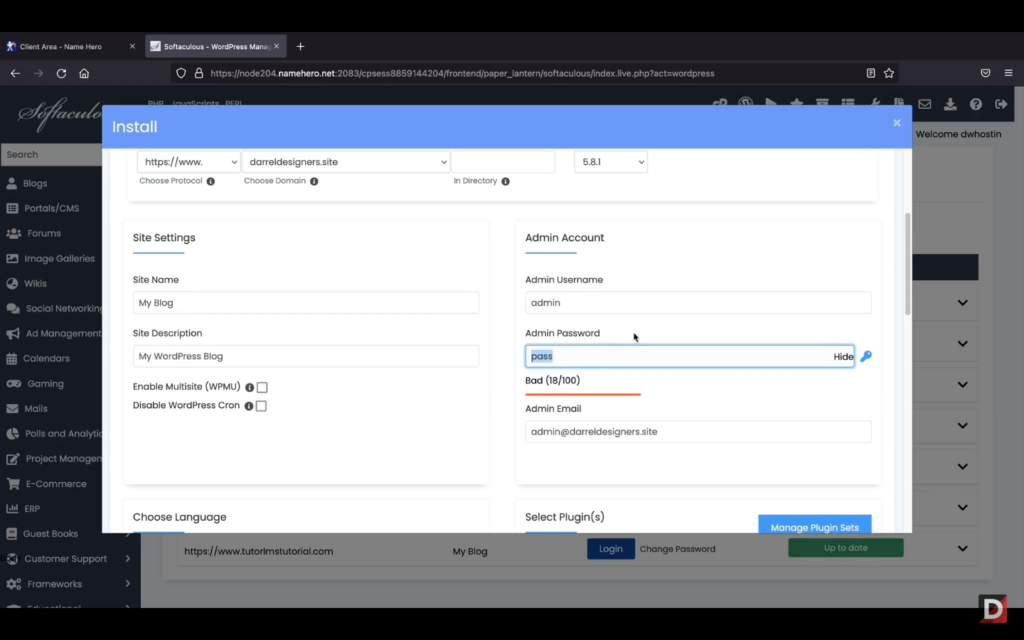Close the Install dialog with X
This screenshot has height=640, width=1024.
pyautogui.click(x=897, y=123)
